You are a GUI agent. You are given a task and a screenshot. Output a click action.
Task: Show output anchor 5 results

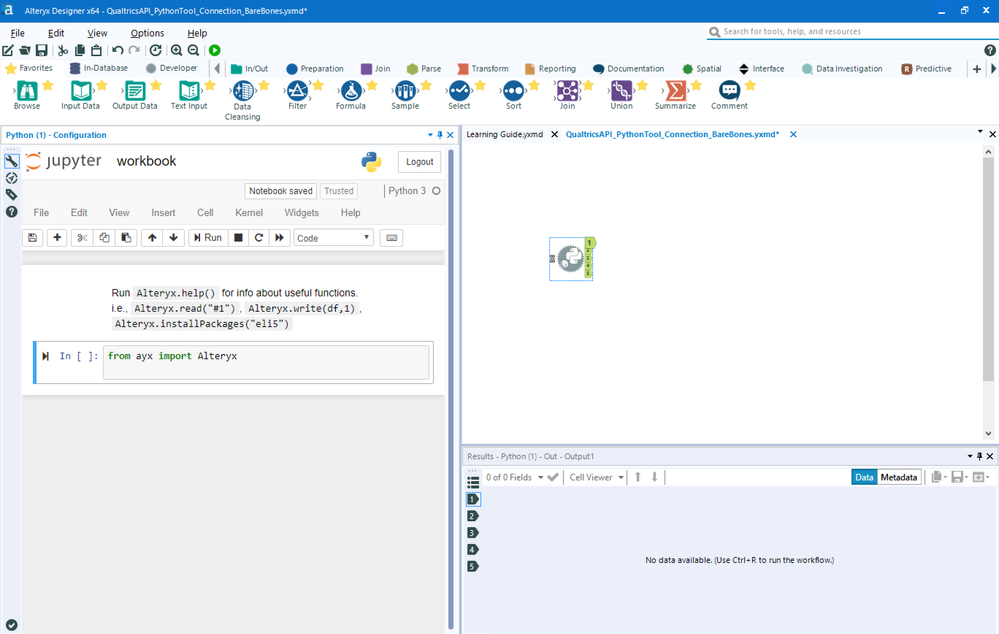(473, 566)
